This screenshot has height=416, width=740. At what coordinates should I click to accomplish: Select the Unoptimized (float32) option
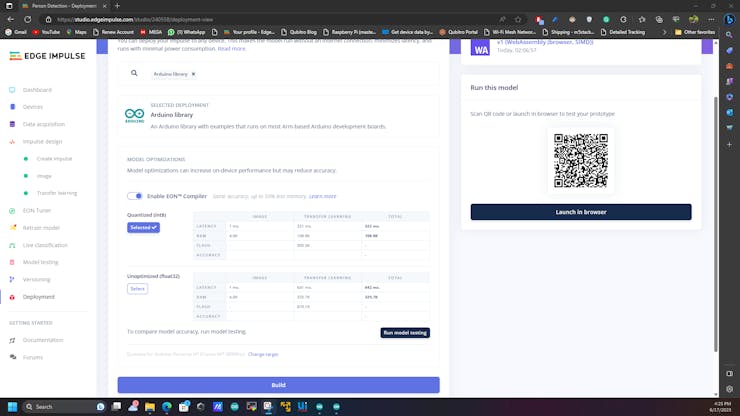click(138, 289)
